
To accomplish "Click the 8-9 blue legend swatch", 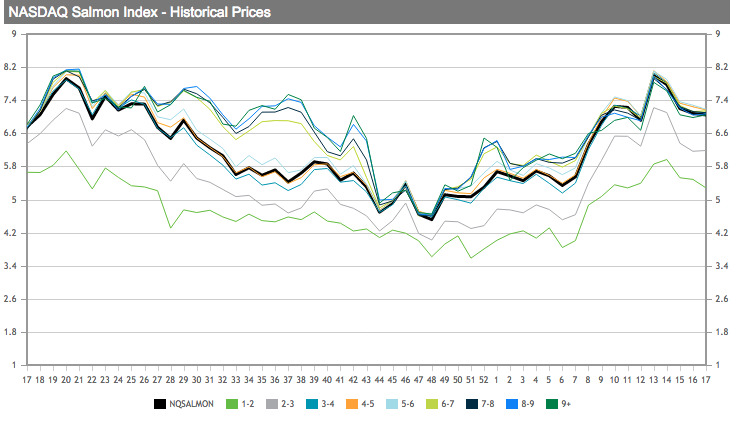I will coord(512,404).
